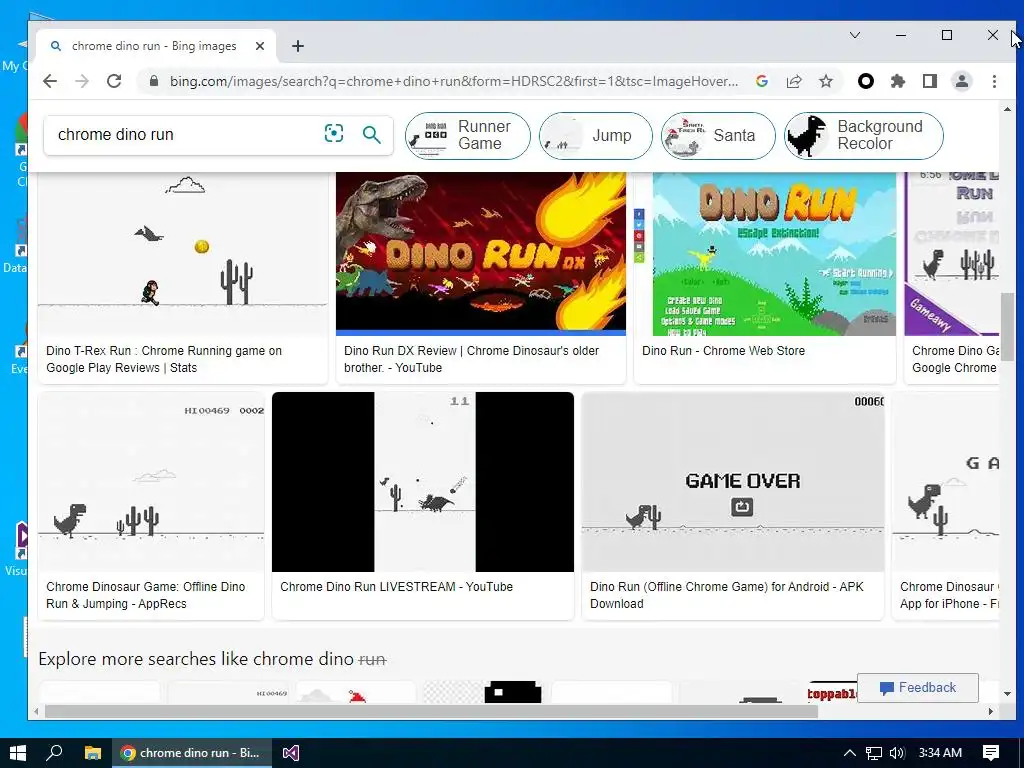The width and height of the screenshot is (1024, 768).
Task: Expand the tab search chevron
Action: 855,35
